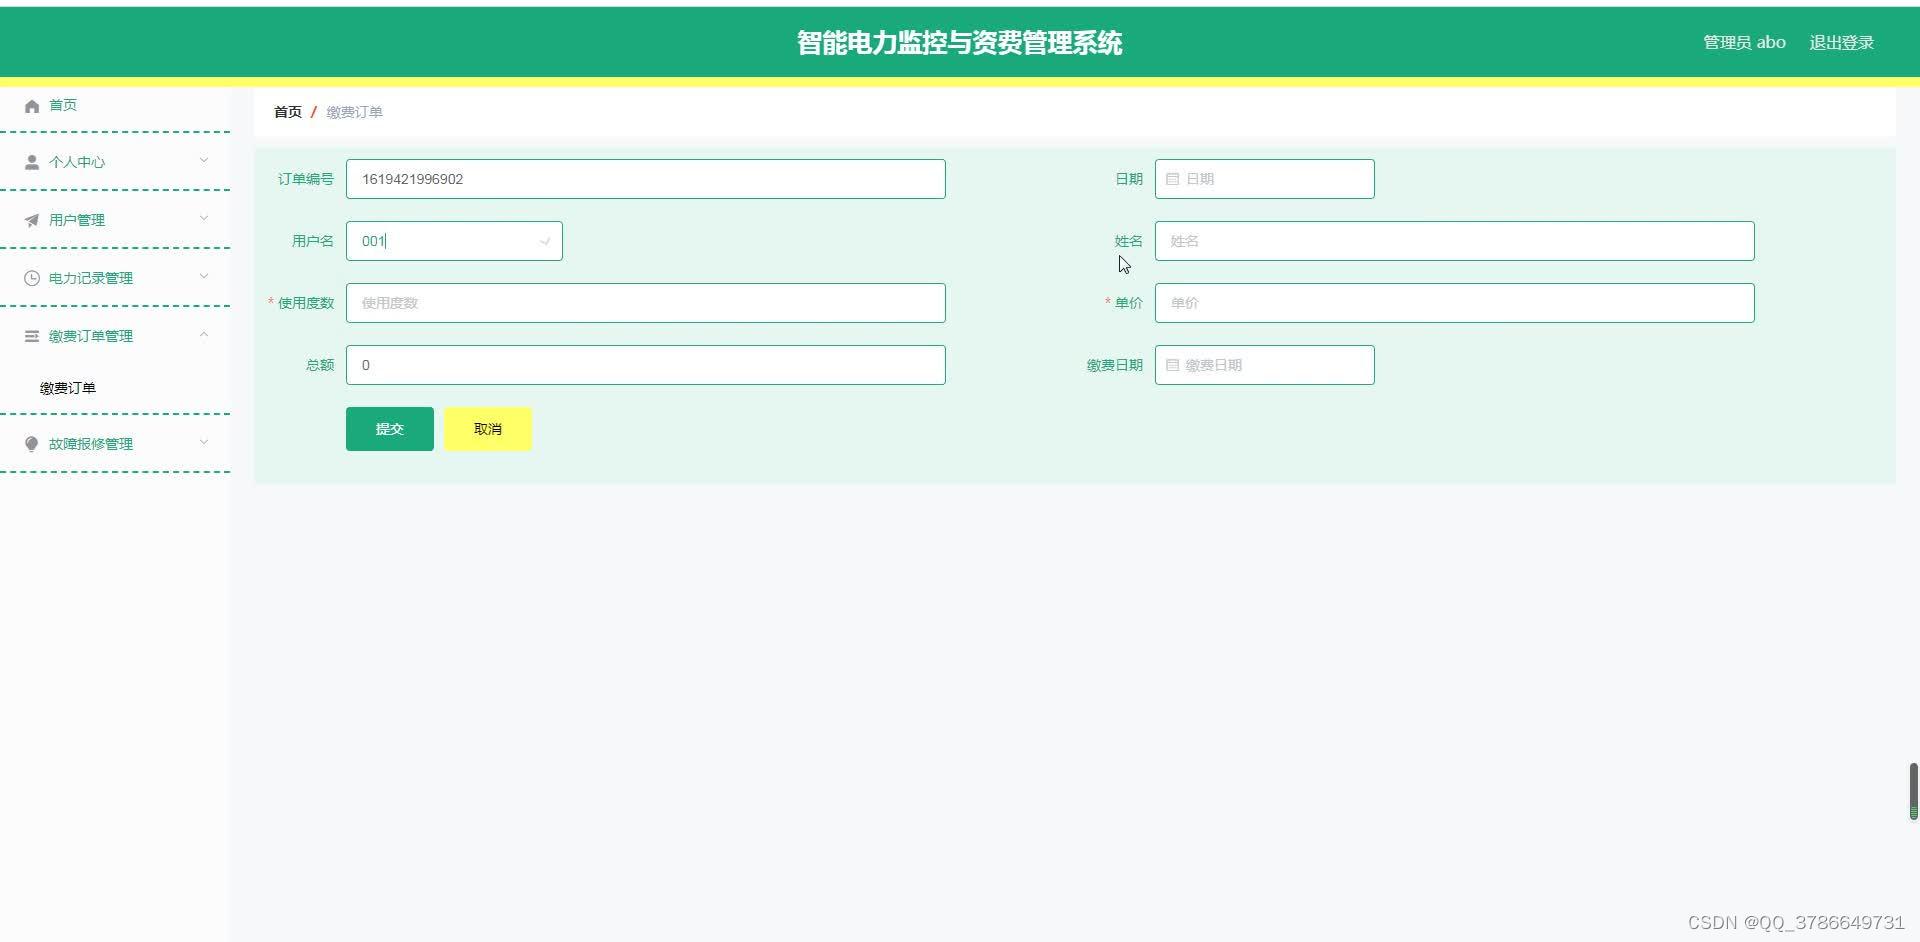Click 管理员 abo user label
1920x942 pixels.
pyautogui.click(x=1744, y=42)
